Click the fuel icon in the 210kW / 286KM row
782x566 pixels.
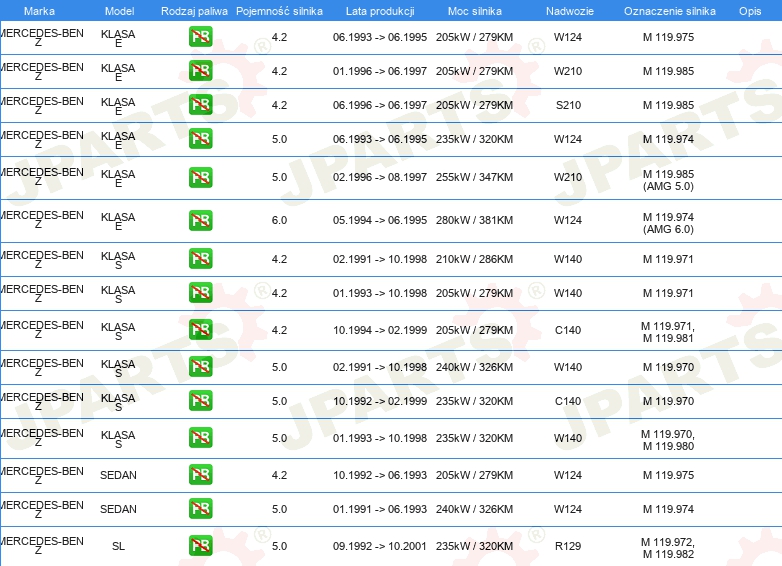pos(200,258)
